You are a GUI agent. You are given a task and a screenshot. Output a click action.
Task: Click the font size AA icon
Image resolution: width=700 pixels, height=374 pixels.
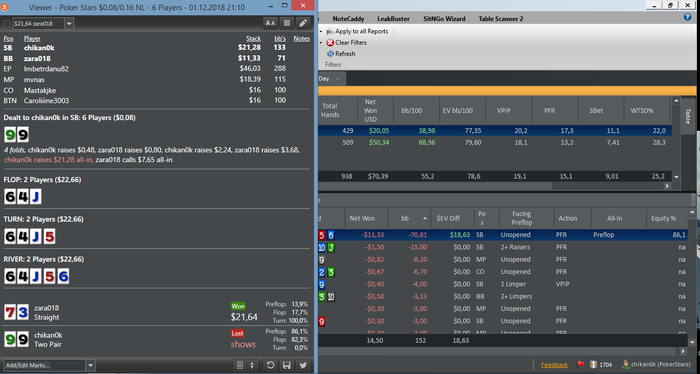270,23
